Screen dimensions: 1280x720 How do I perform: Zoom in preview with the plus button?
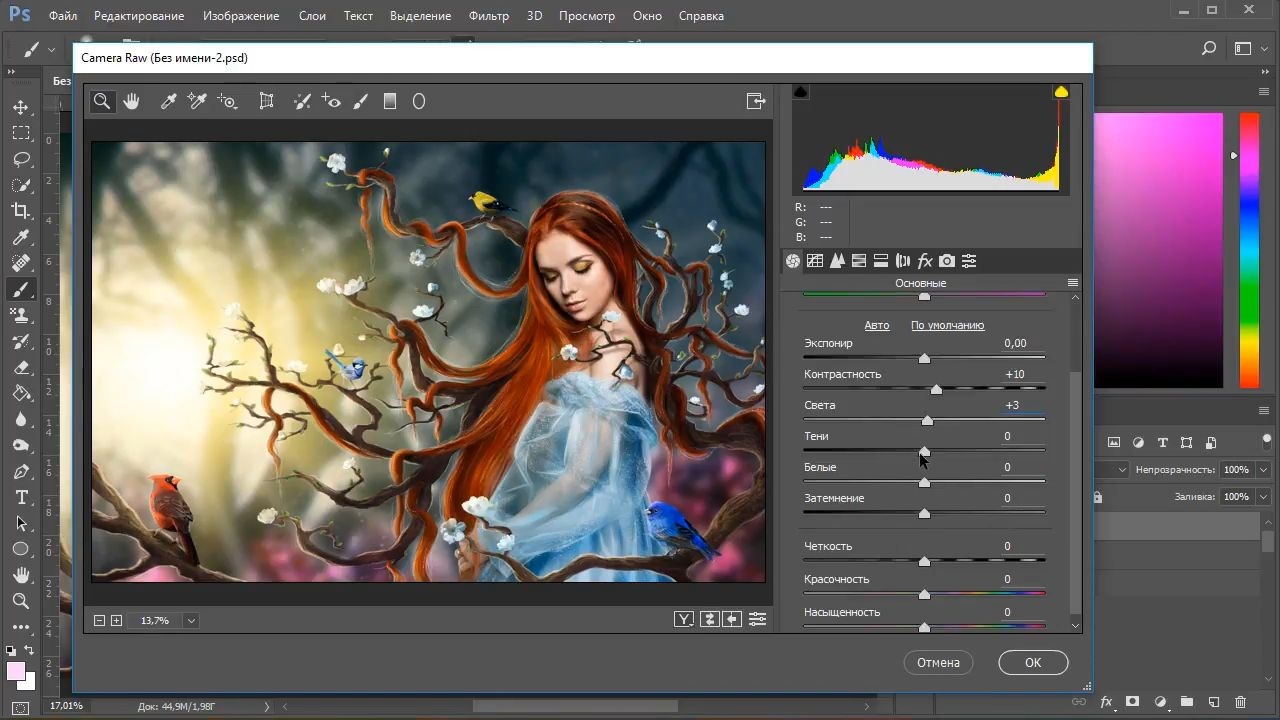coord(116,621)
